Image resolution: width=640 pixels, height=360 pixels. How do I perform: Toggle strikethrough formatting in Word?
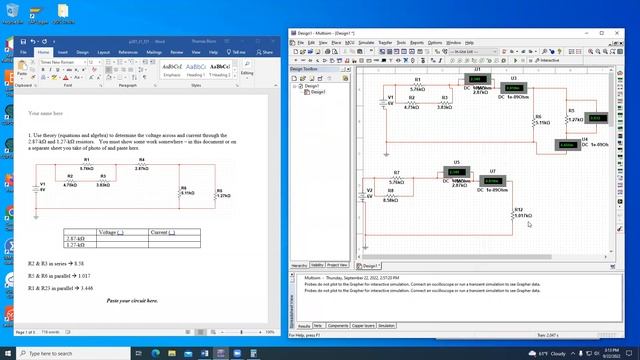[x=69, y=70]
